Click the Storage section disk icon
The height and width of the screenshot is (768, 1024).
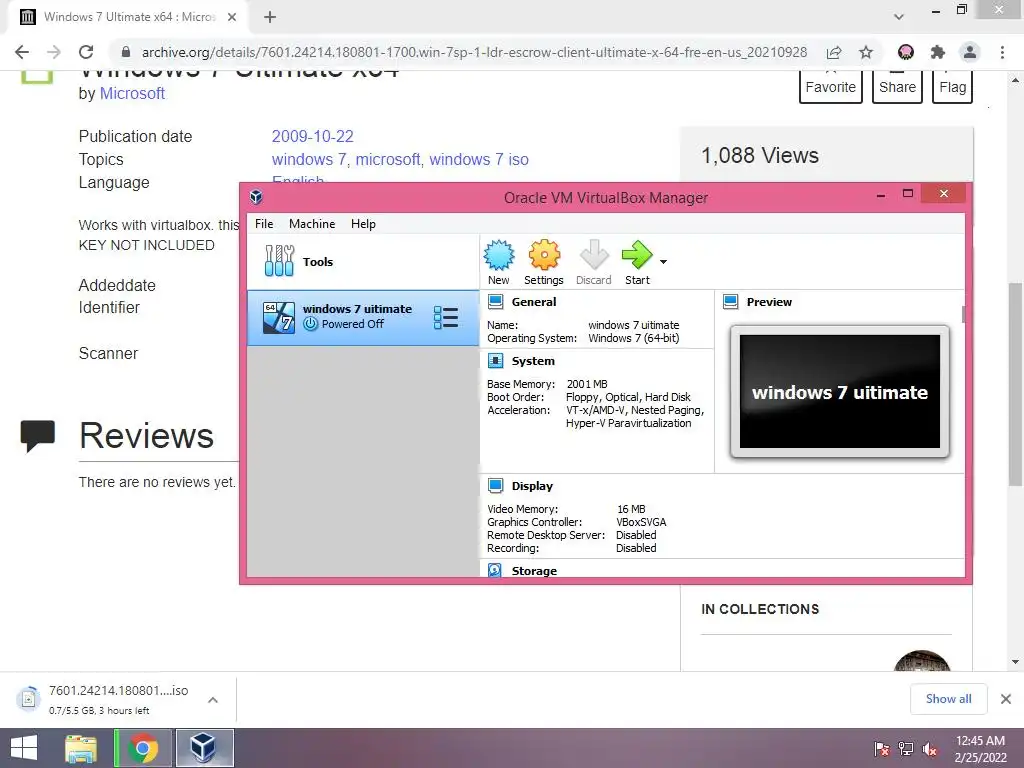495,570
